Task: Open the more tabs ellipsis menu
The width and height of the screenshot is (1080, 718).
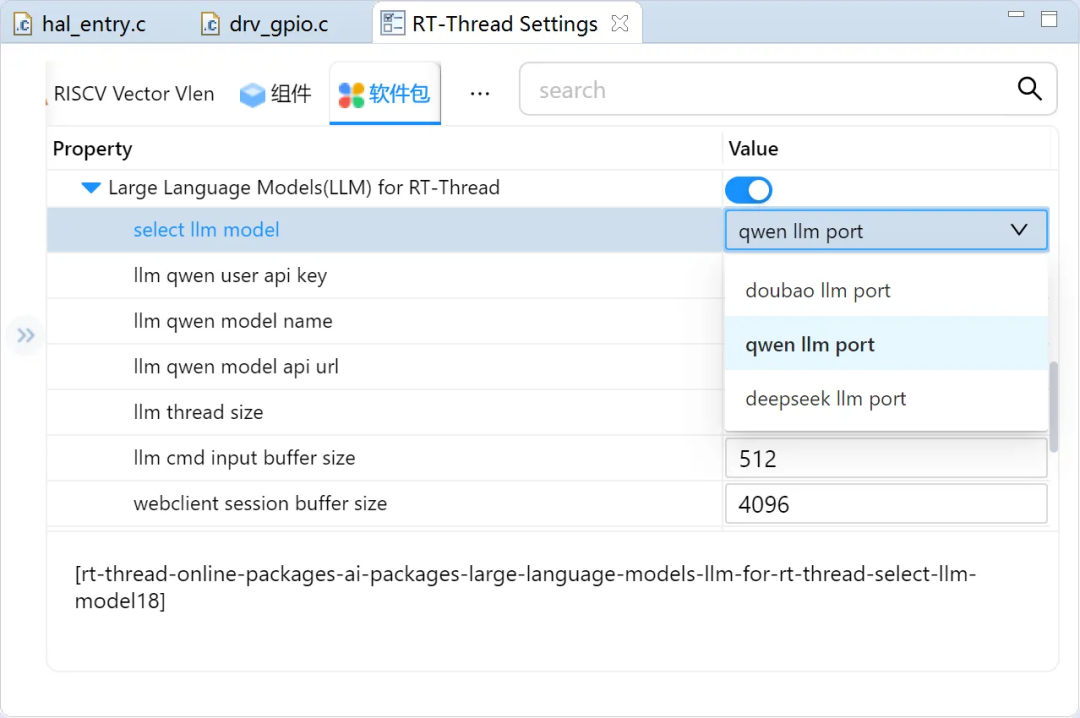Action: pyautogui.click(x=479, y=94)
